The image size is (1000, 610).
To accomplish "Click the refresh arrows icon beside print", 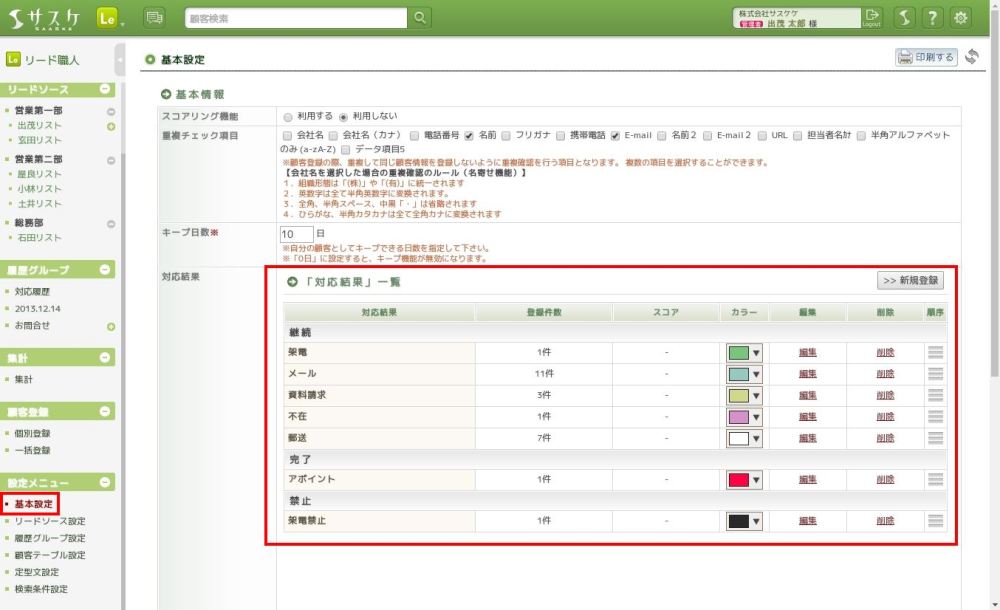I will pos(972,57).
